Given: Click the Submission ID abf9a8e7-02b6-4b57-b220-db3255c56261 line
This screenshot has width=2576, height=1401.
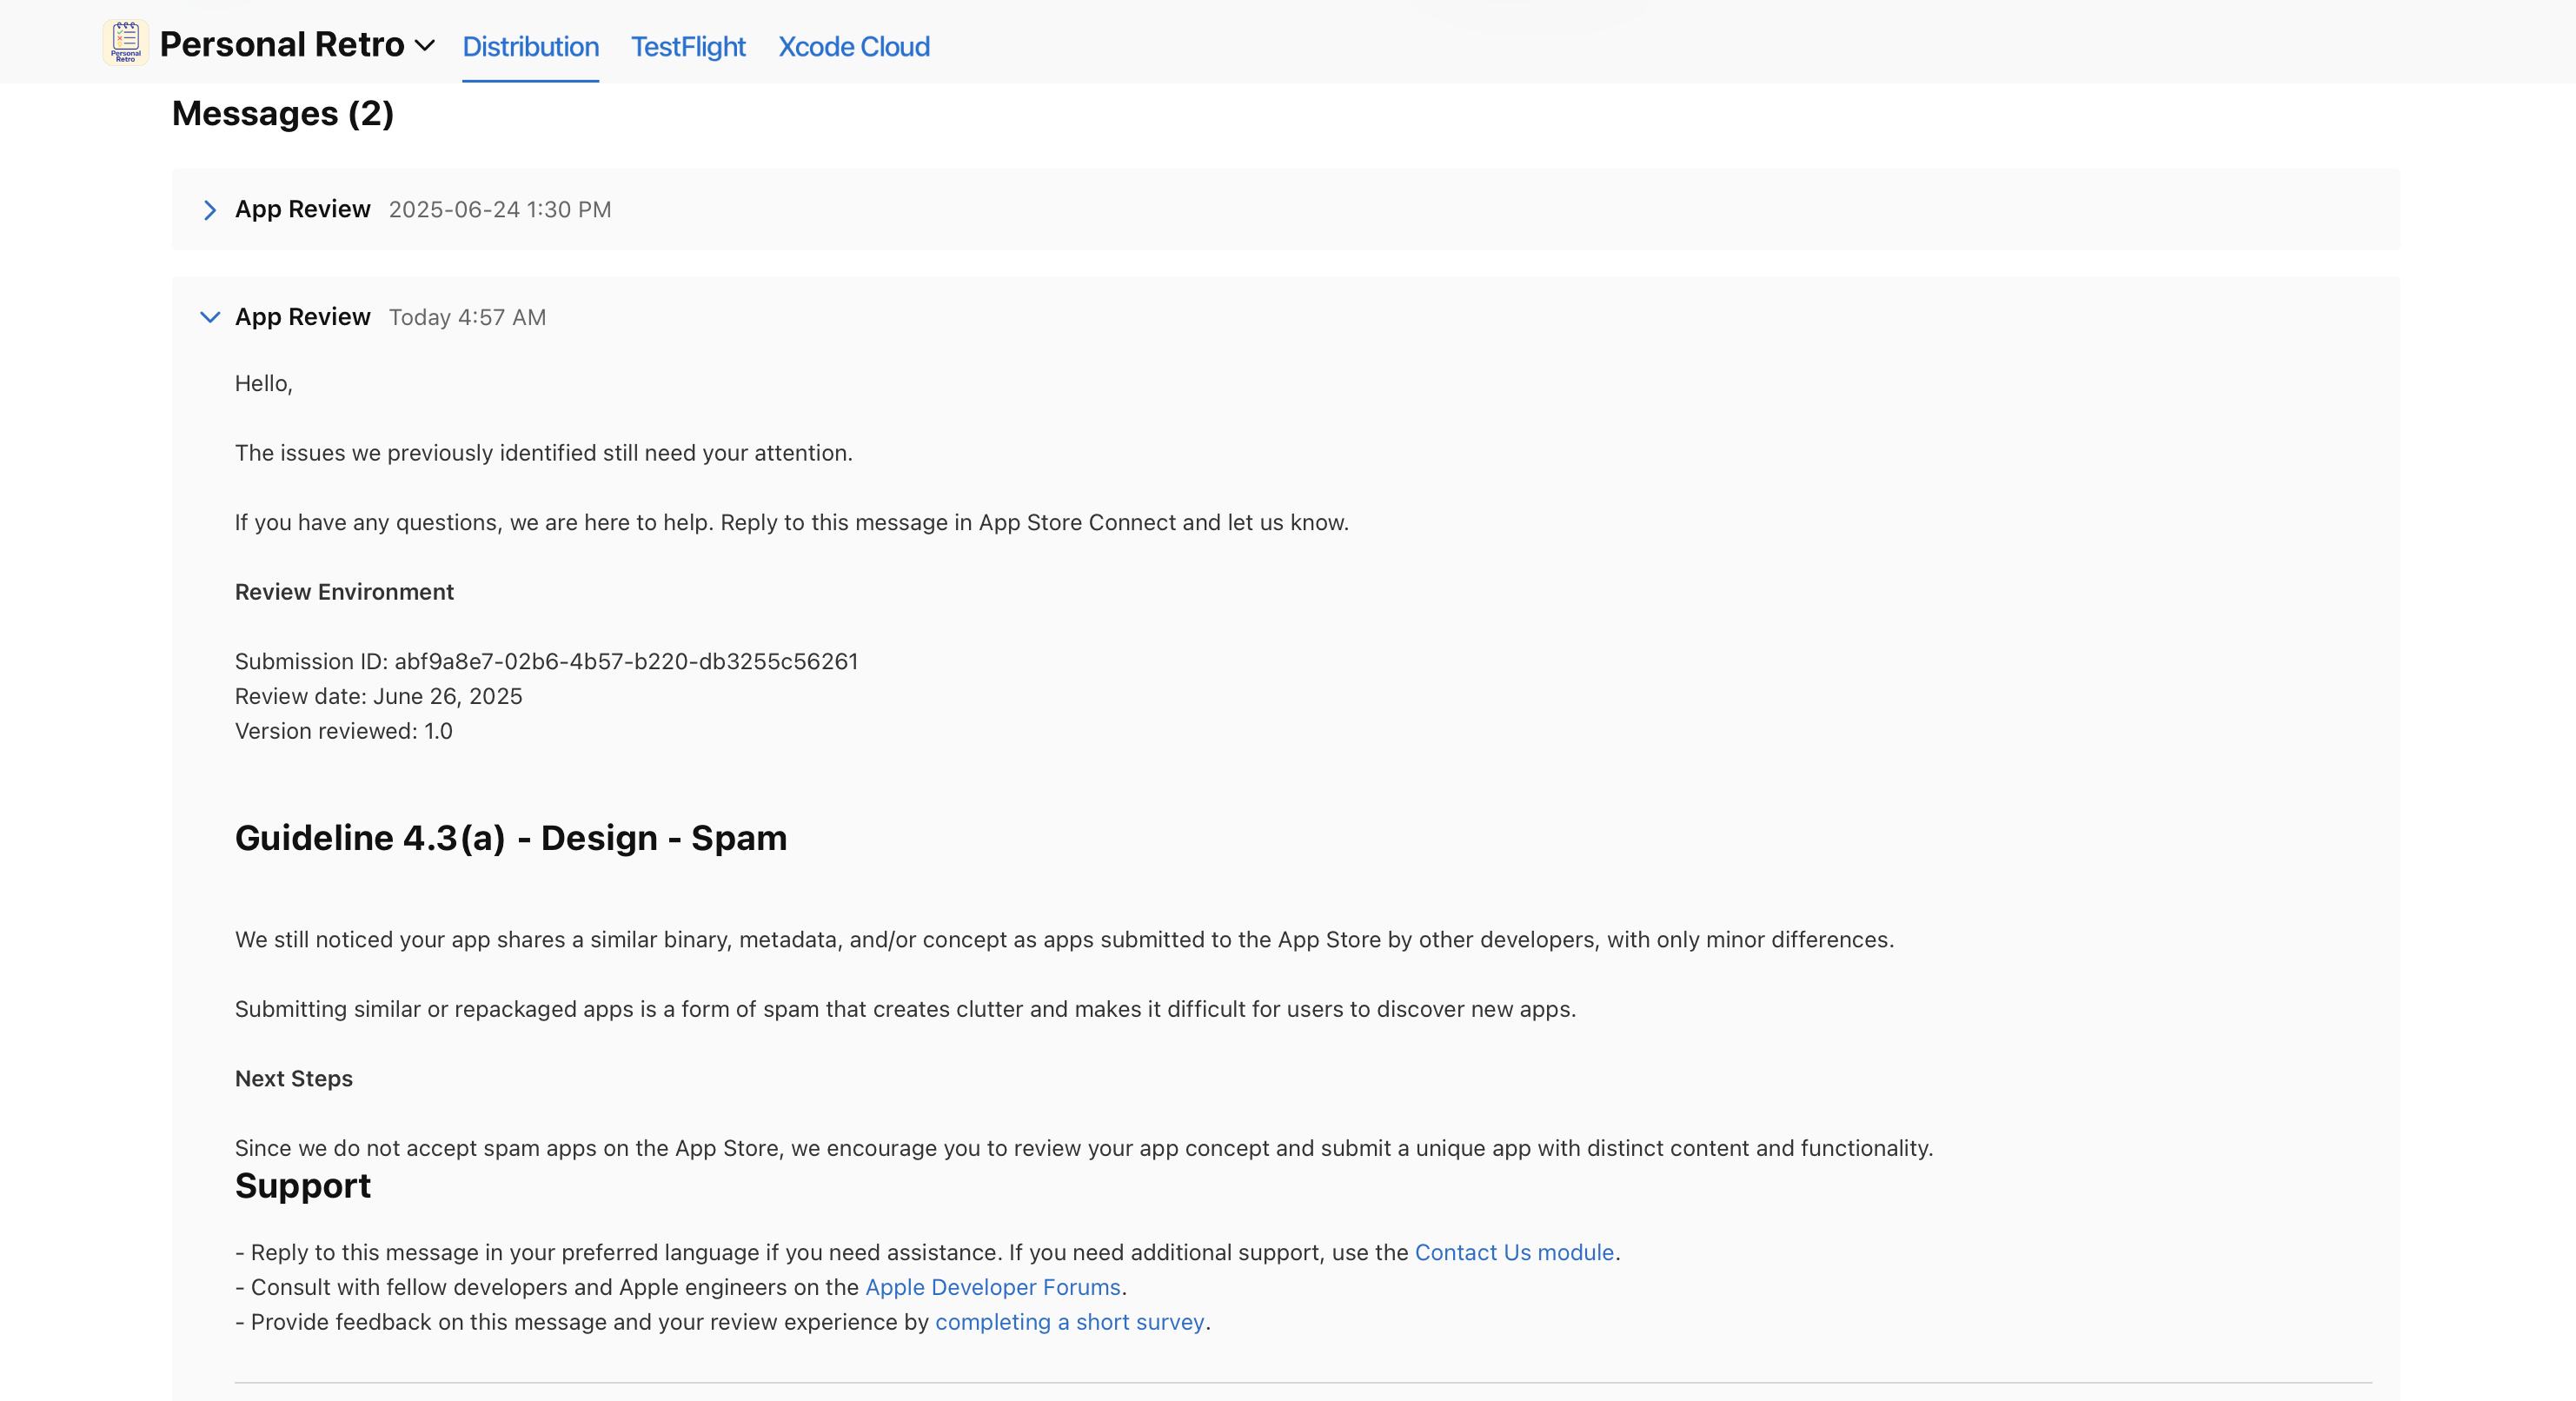Looking at the screenshot, I should point(546,661).
